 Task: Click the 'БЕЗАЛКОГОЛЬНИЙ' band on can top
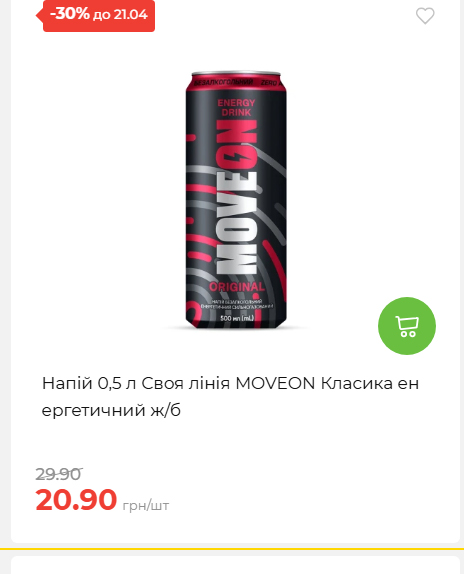224,83
